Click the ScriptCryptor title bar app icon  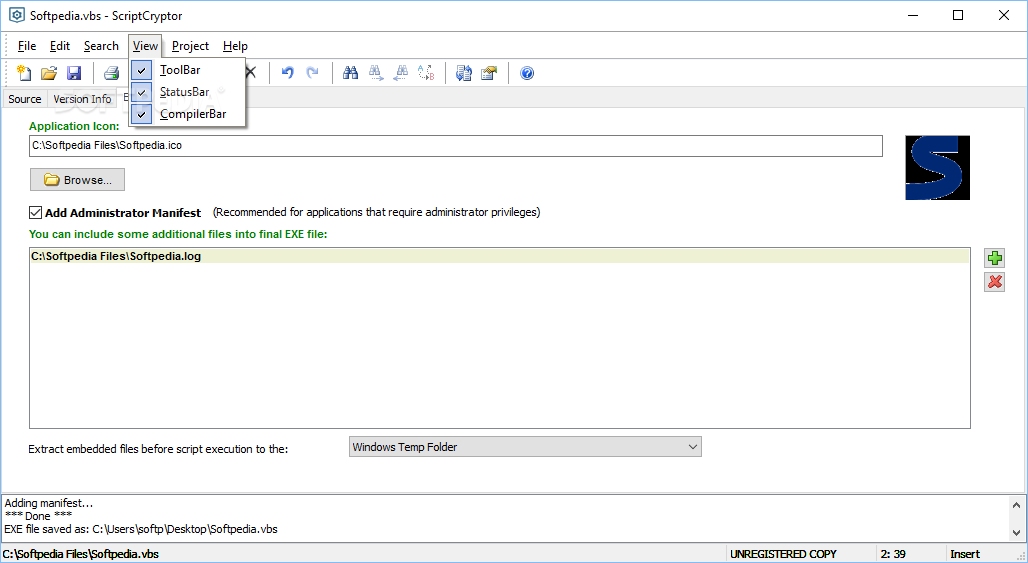tap(16, 15)
